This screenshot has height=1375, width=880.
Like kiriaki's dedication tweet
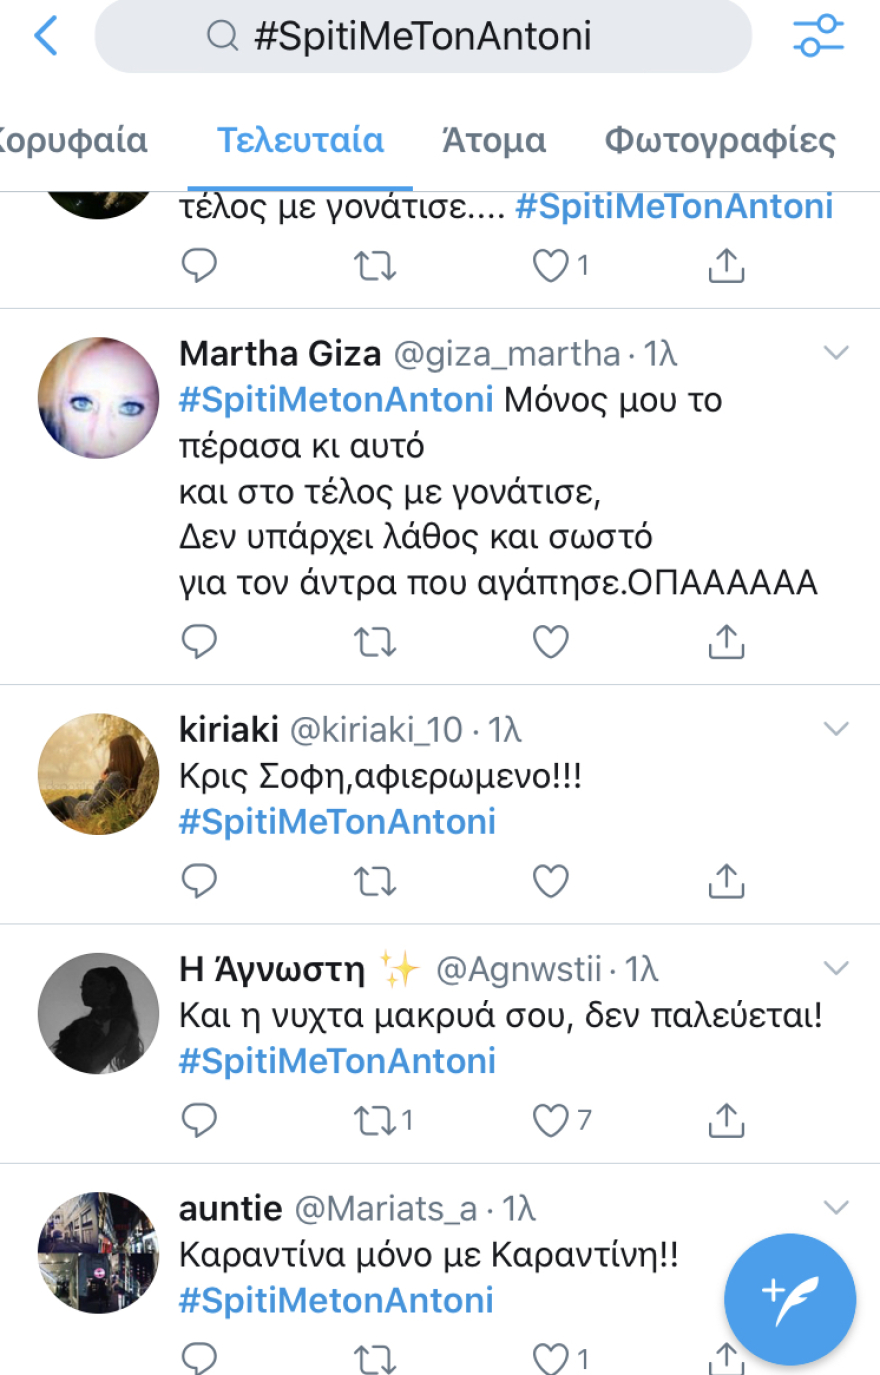[549, 881]
